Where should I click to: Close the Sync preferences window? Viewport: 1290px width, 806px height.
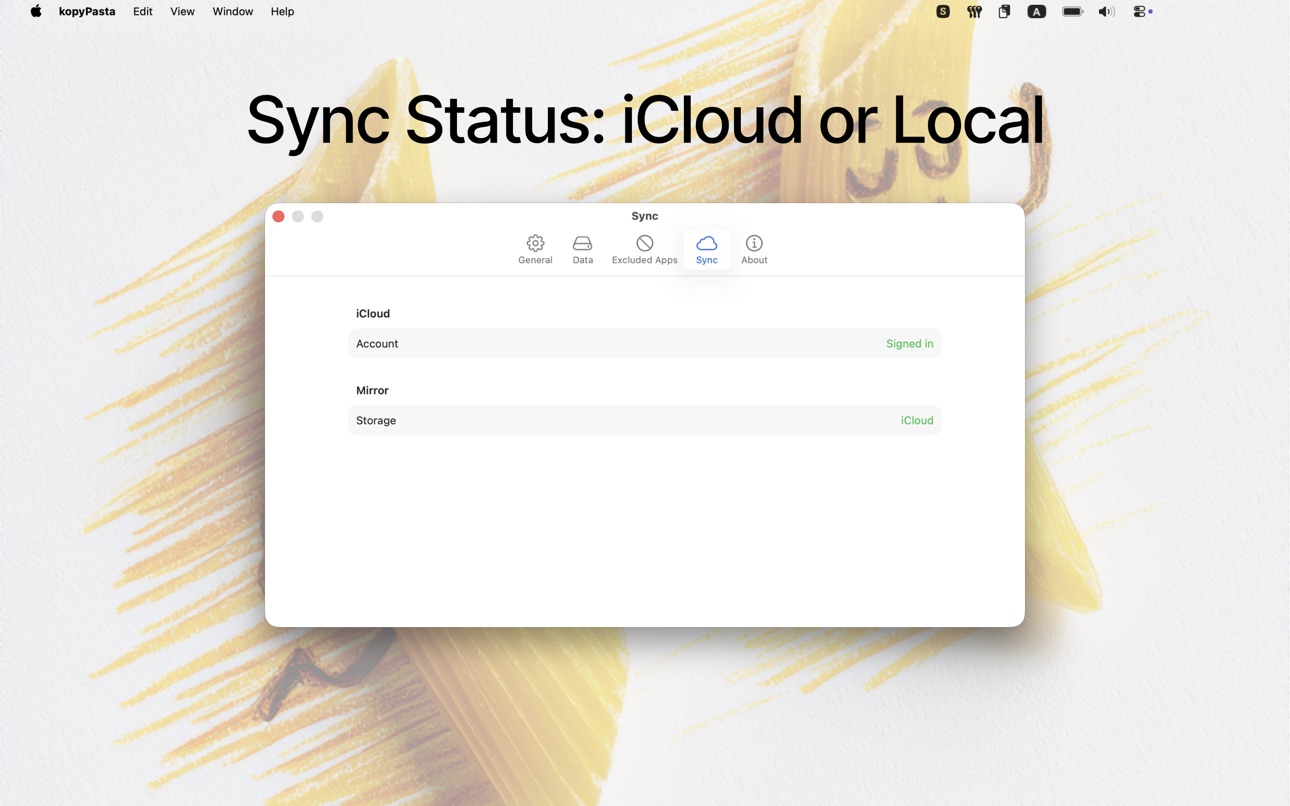(x=279, y=216)
